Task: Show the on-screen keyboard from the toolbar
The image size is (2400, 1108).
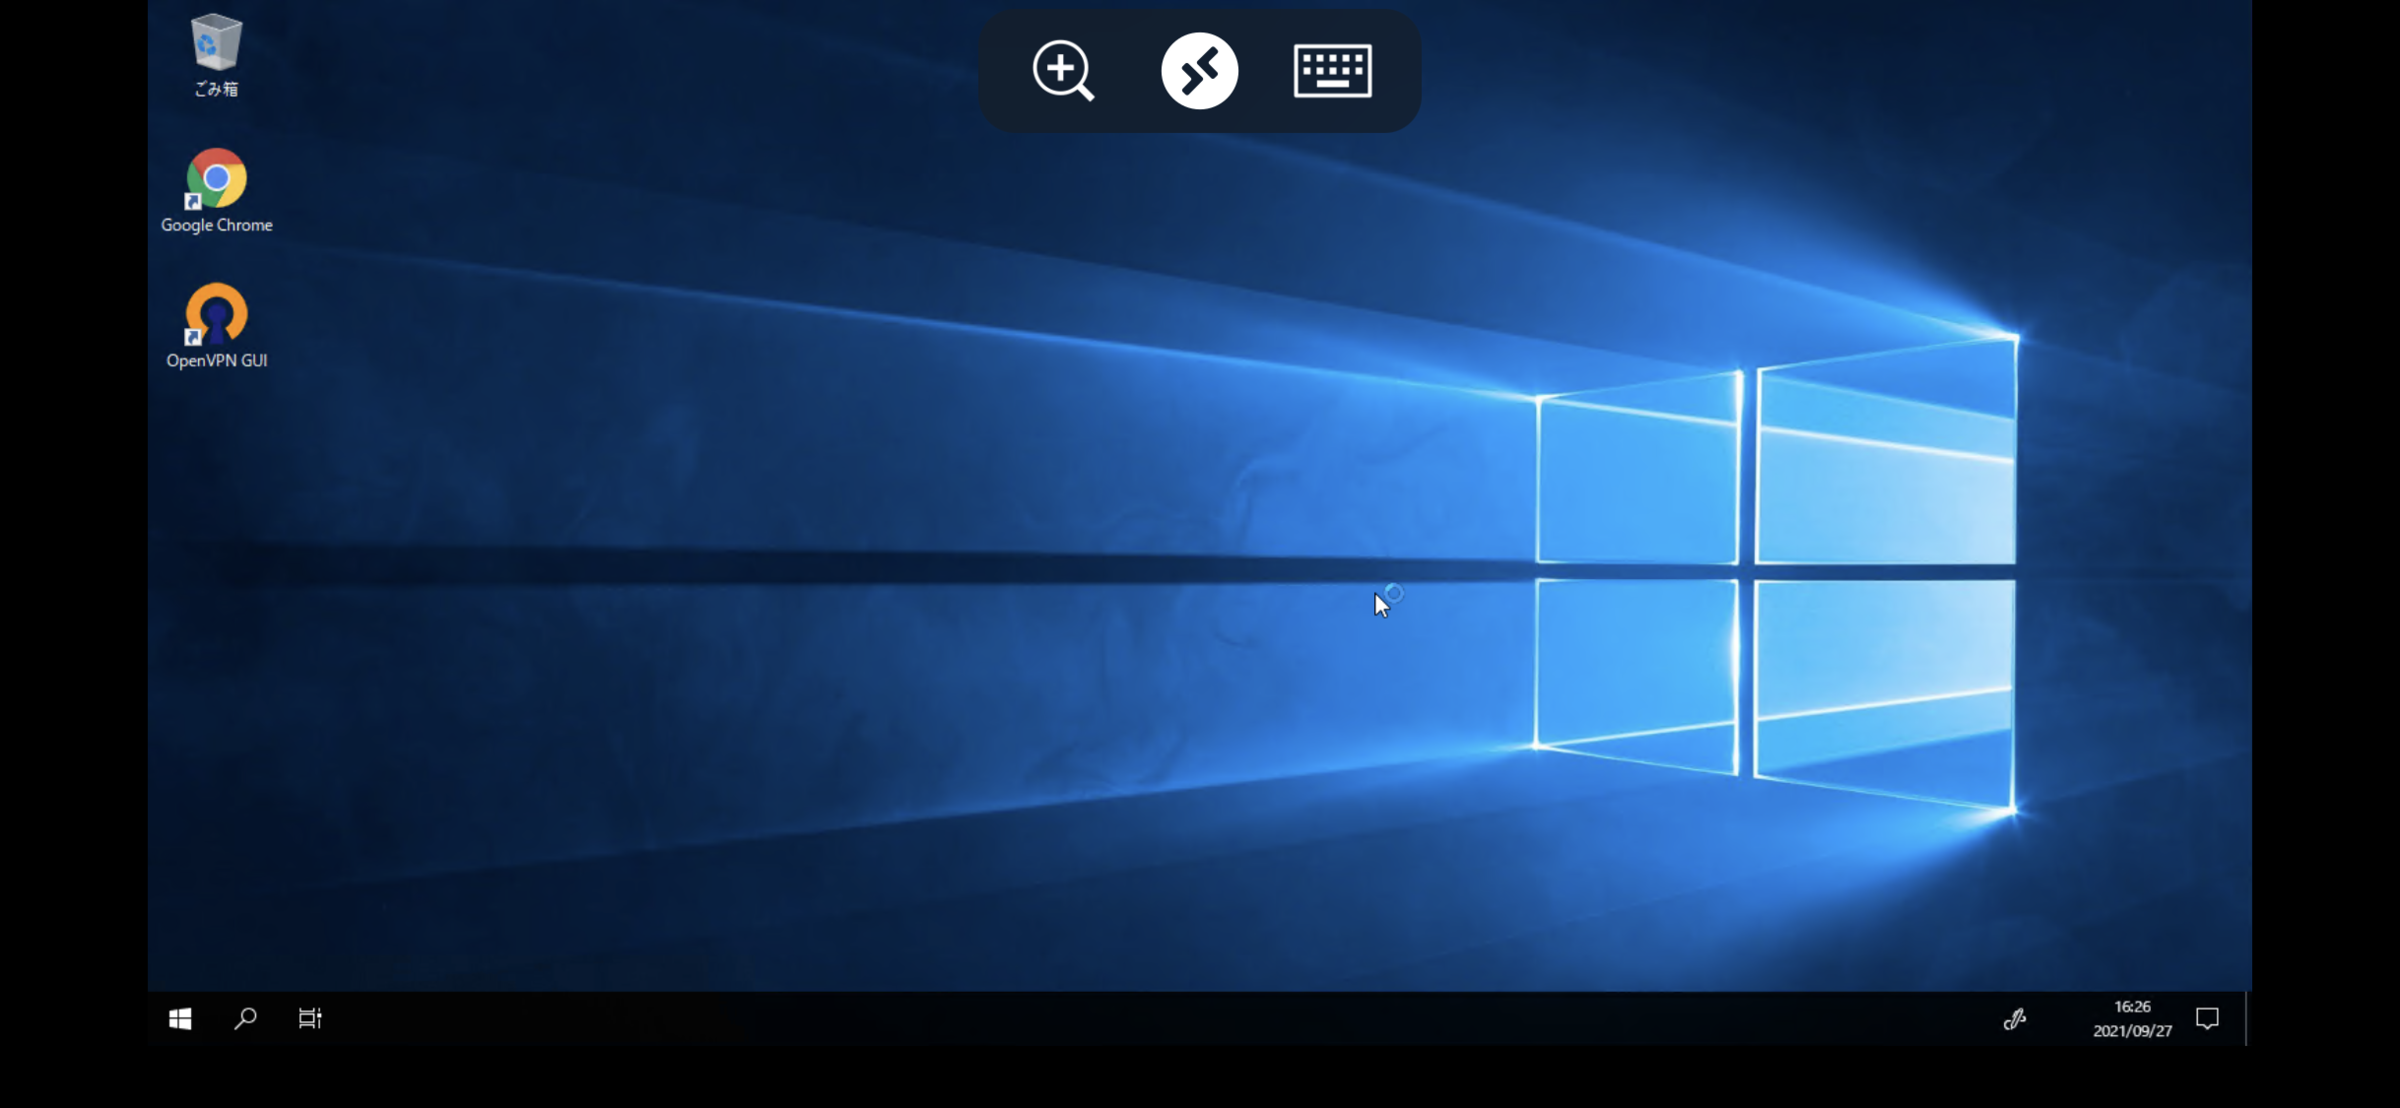Action: coord(1332,71)
